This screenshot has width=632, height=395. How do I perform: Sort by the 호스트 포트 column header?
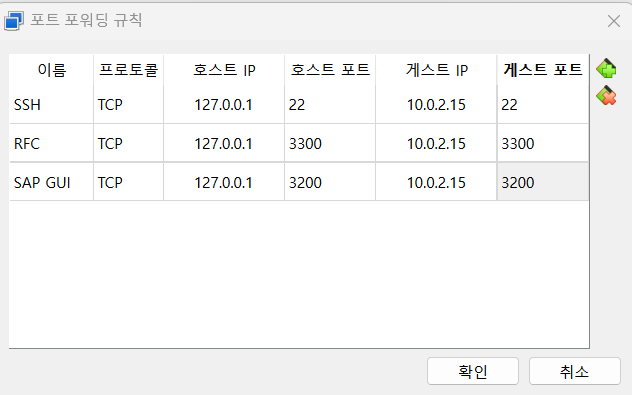[x=330, y=70]
